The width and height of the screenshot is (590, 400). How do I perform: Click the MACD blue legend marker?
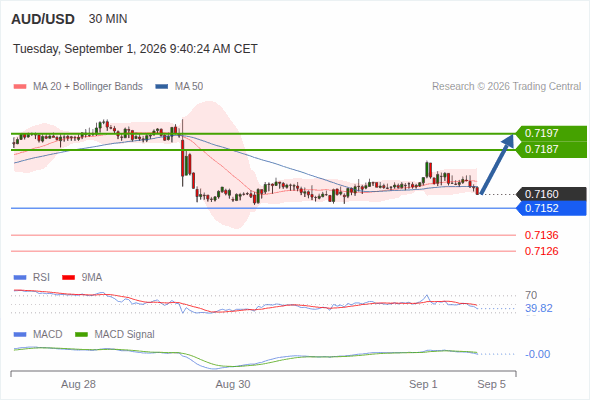(x=20, y=335)
